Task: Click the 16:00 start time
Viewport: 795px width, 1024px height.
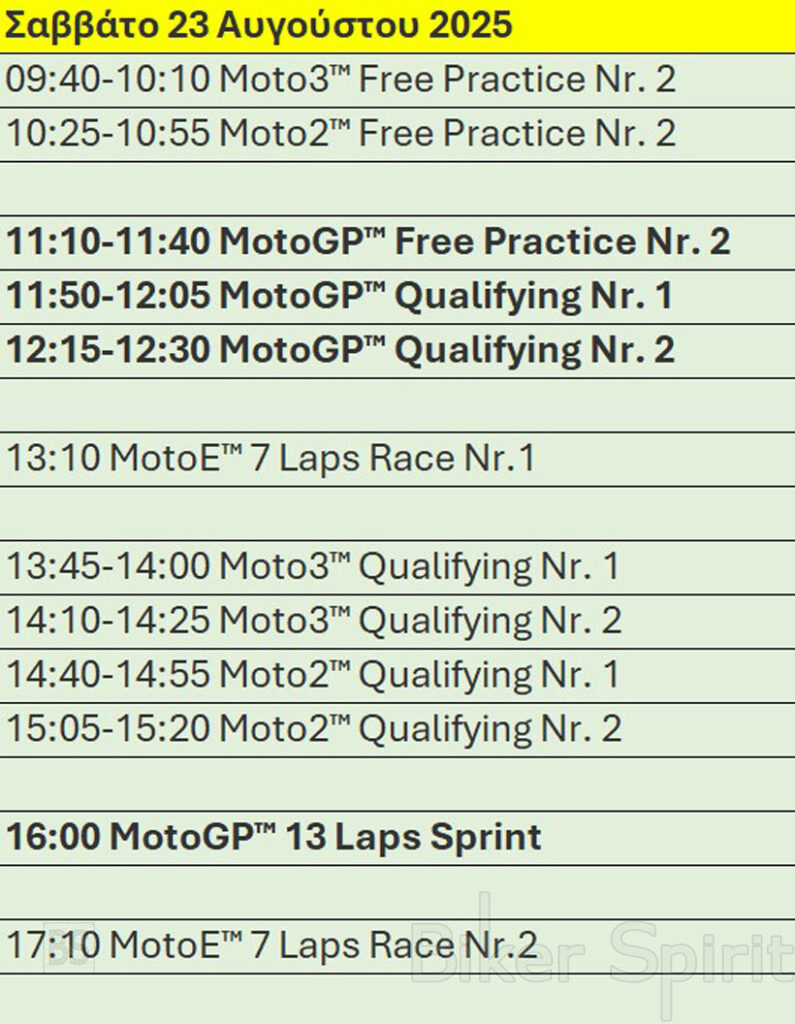Action: pyautogui.click(x=53, y=837)
